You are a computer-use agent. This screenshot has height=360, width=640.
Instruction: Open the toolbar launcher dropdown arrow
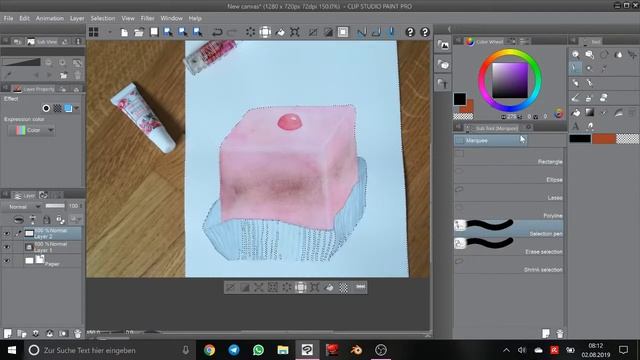tap(109, 32)
